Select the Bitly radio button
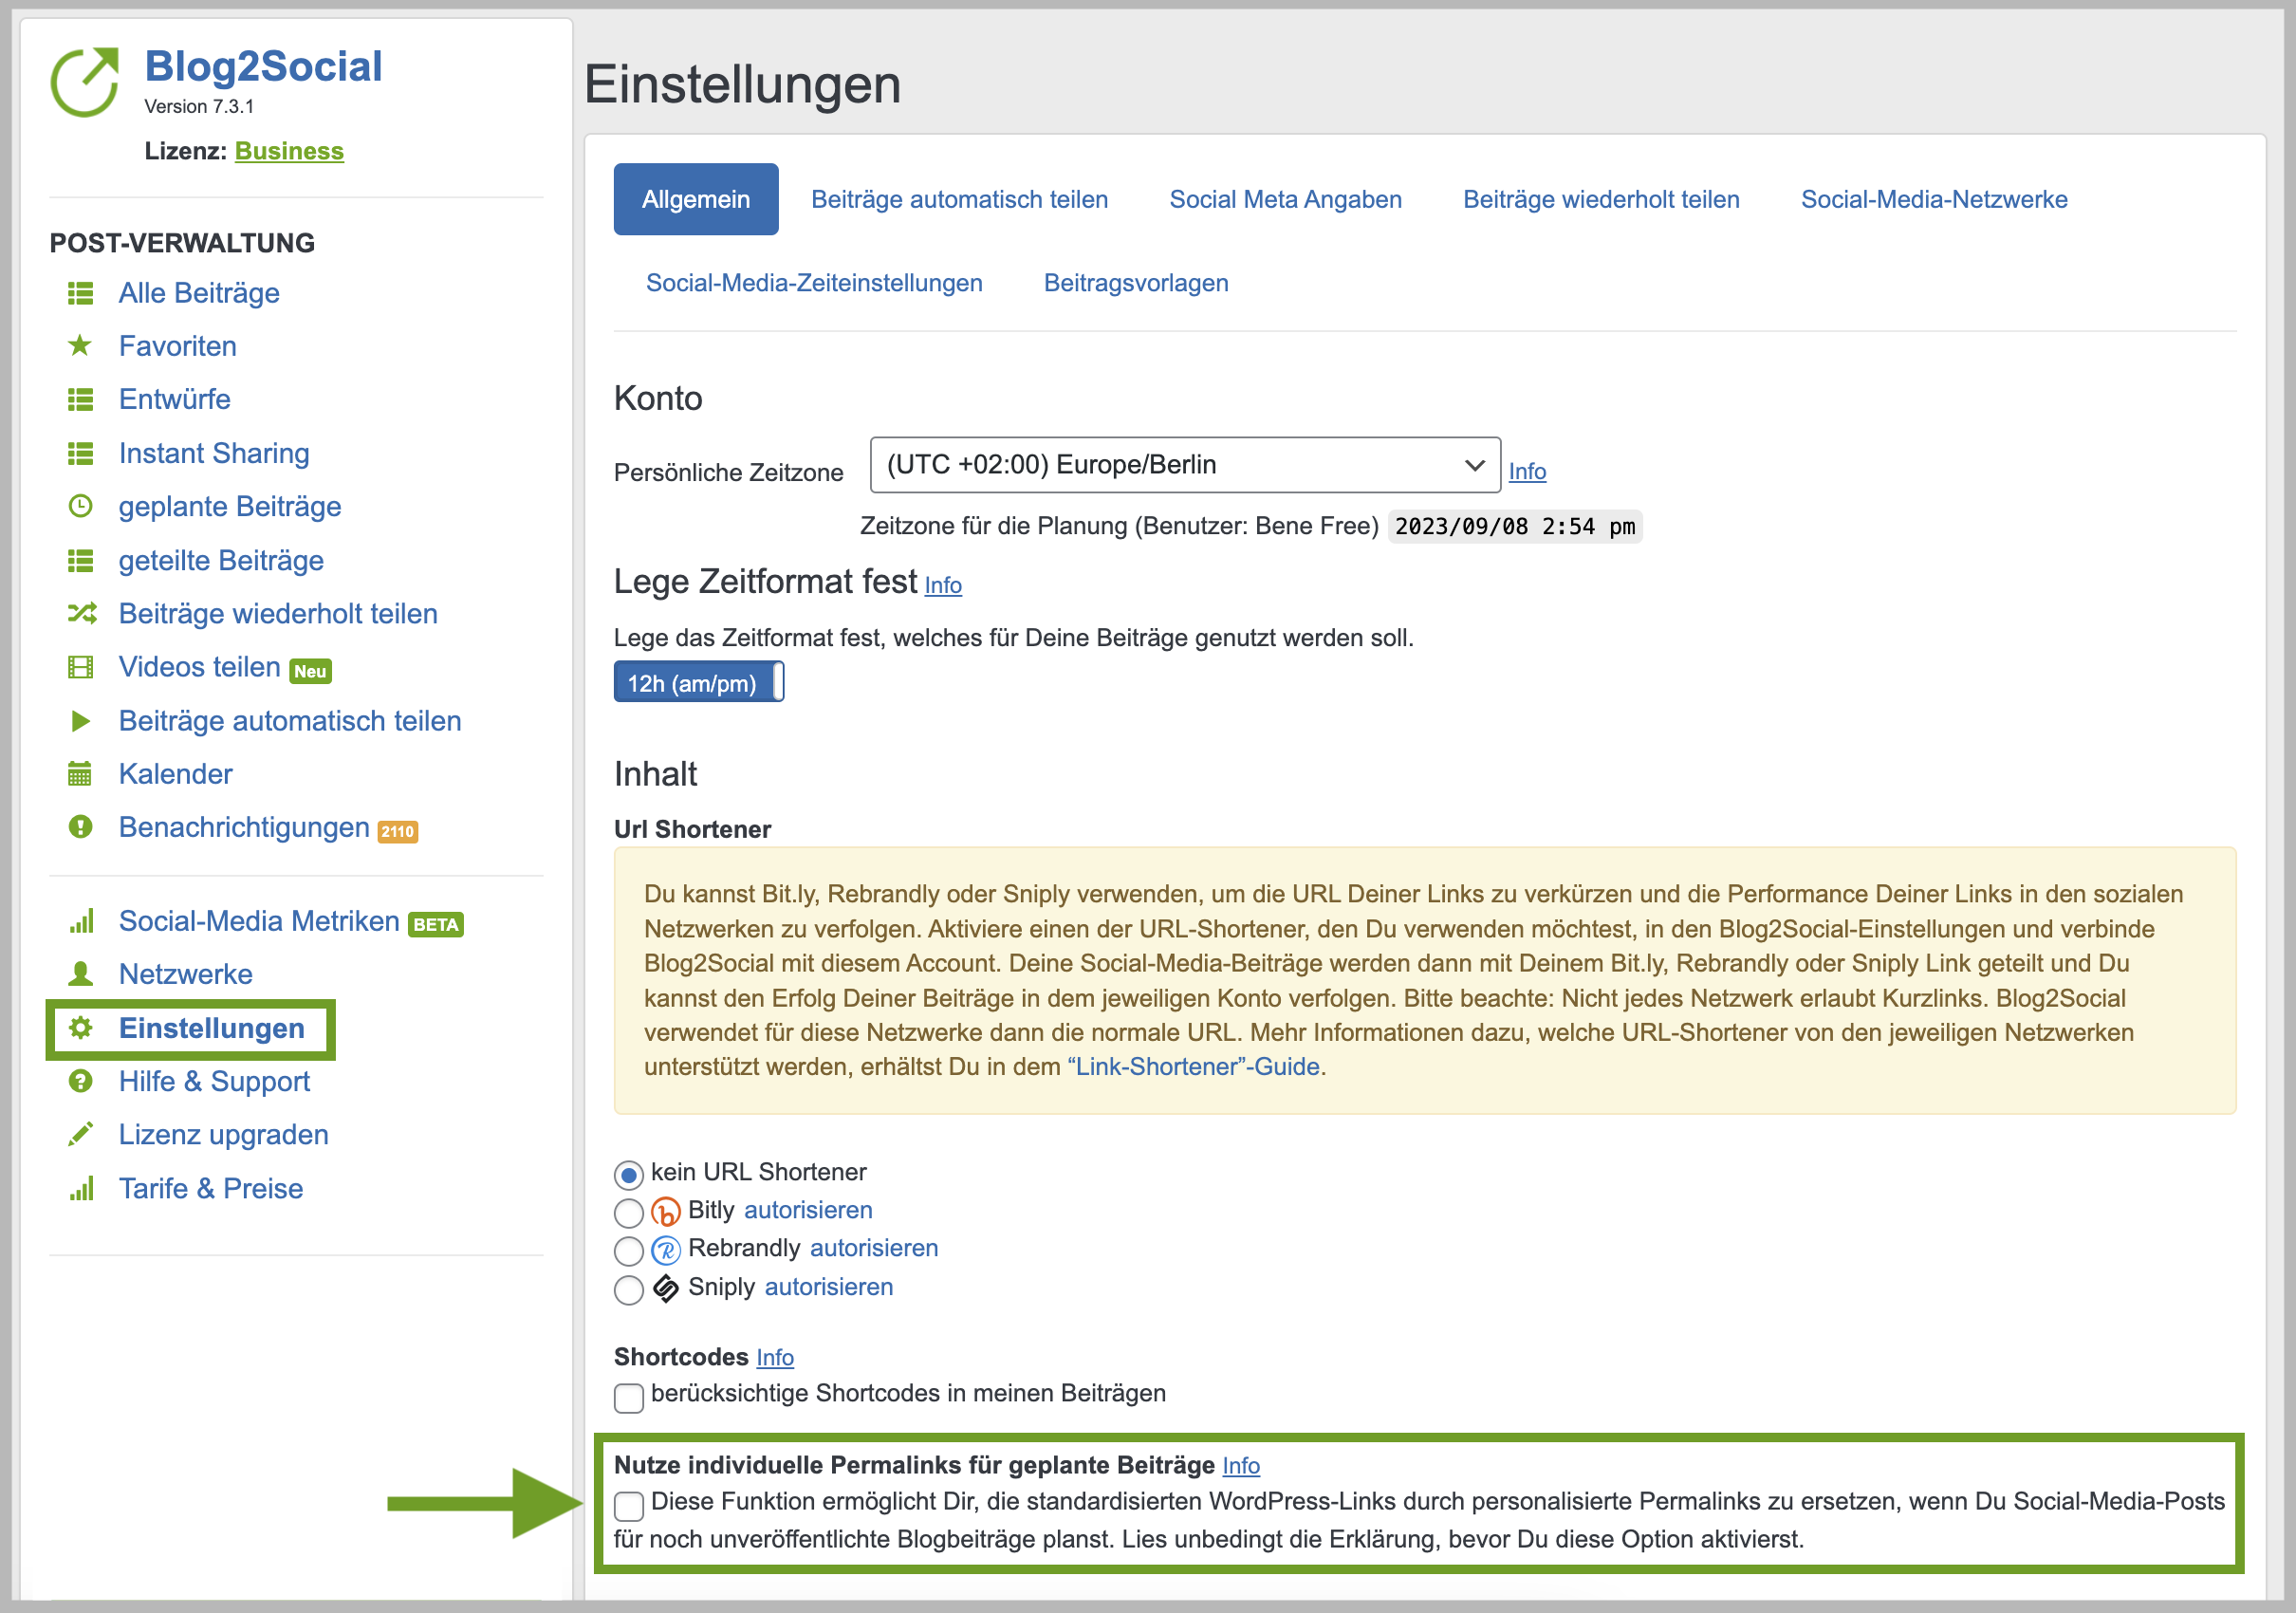The height and width of the screenshot is (1613, 2296). pos(628,1213)
